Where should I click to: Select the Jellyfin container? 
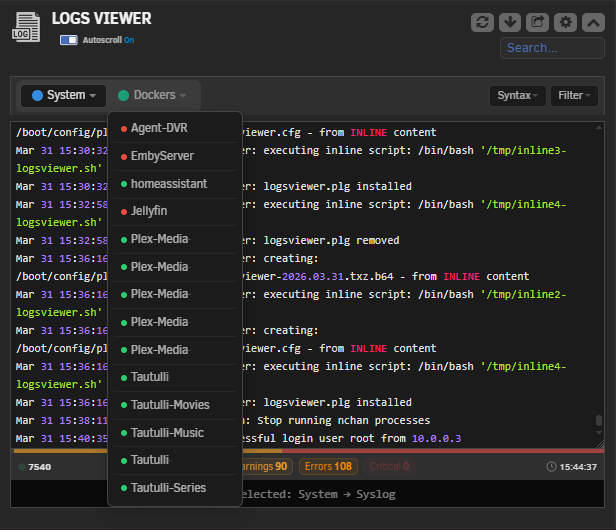pyautogui.click(x=175, y=211)
